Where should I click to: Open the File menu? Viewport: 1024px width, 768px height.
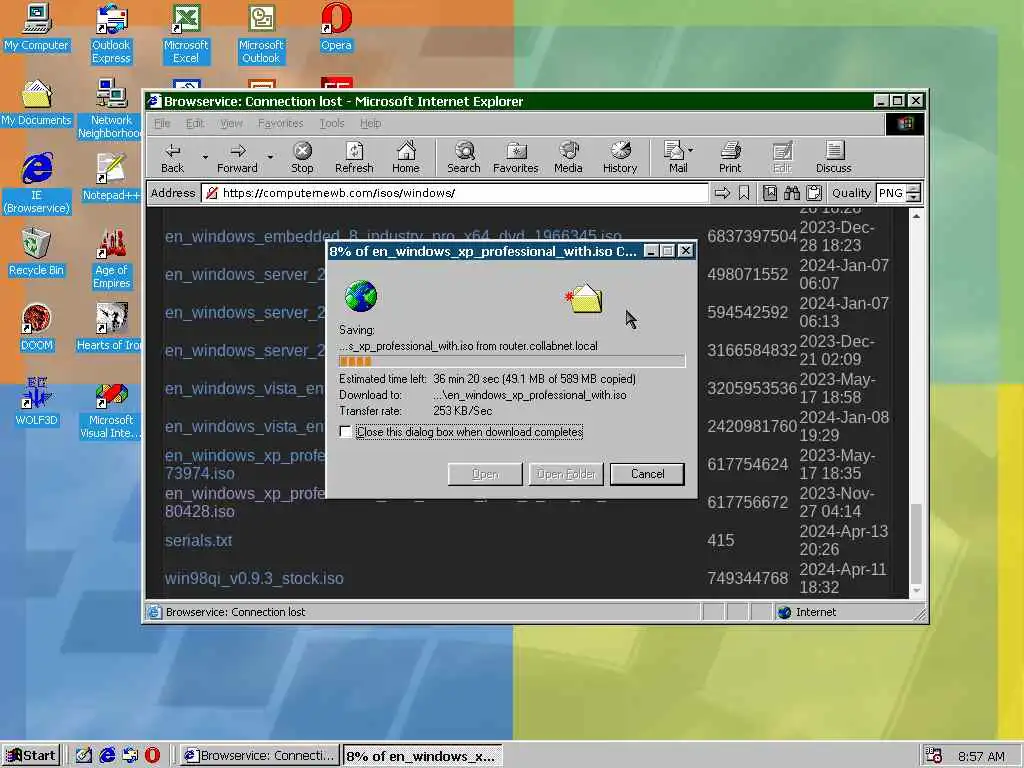[162, 123]
